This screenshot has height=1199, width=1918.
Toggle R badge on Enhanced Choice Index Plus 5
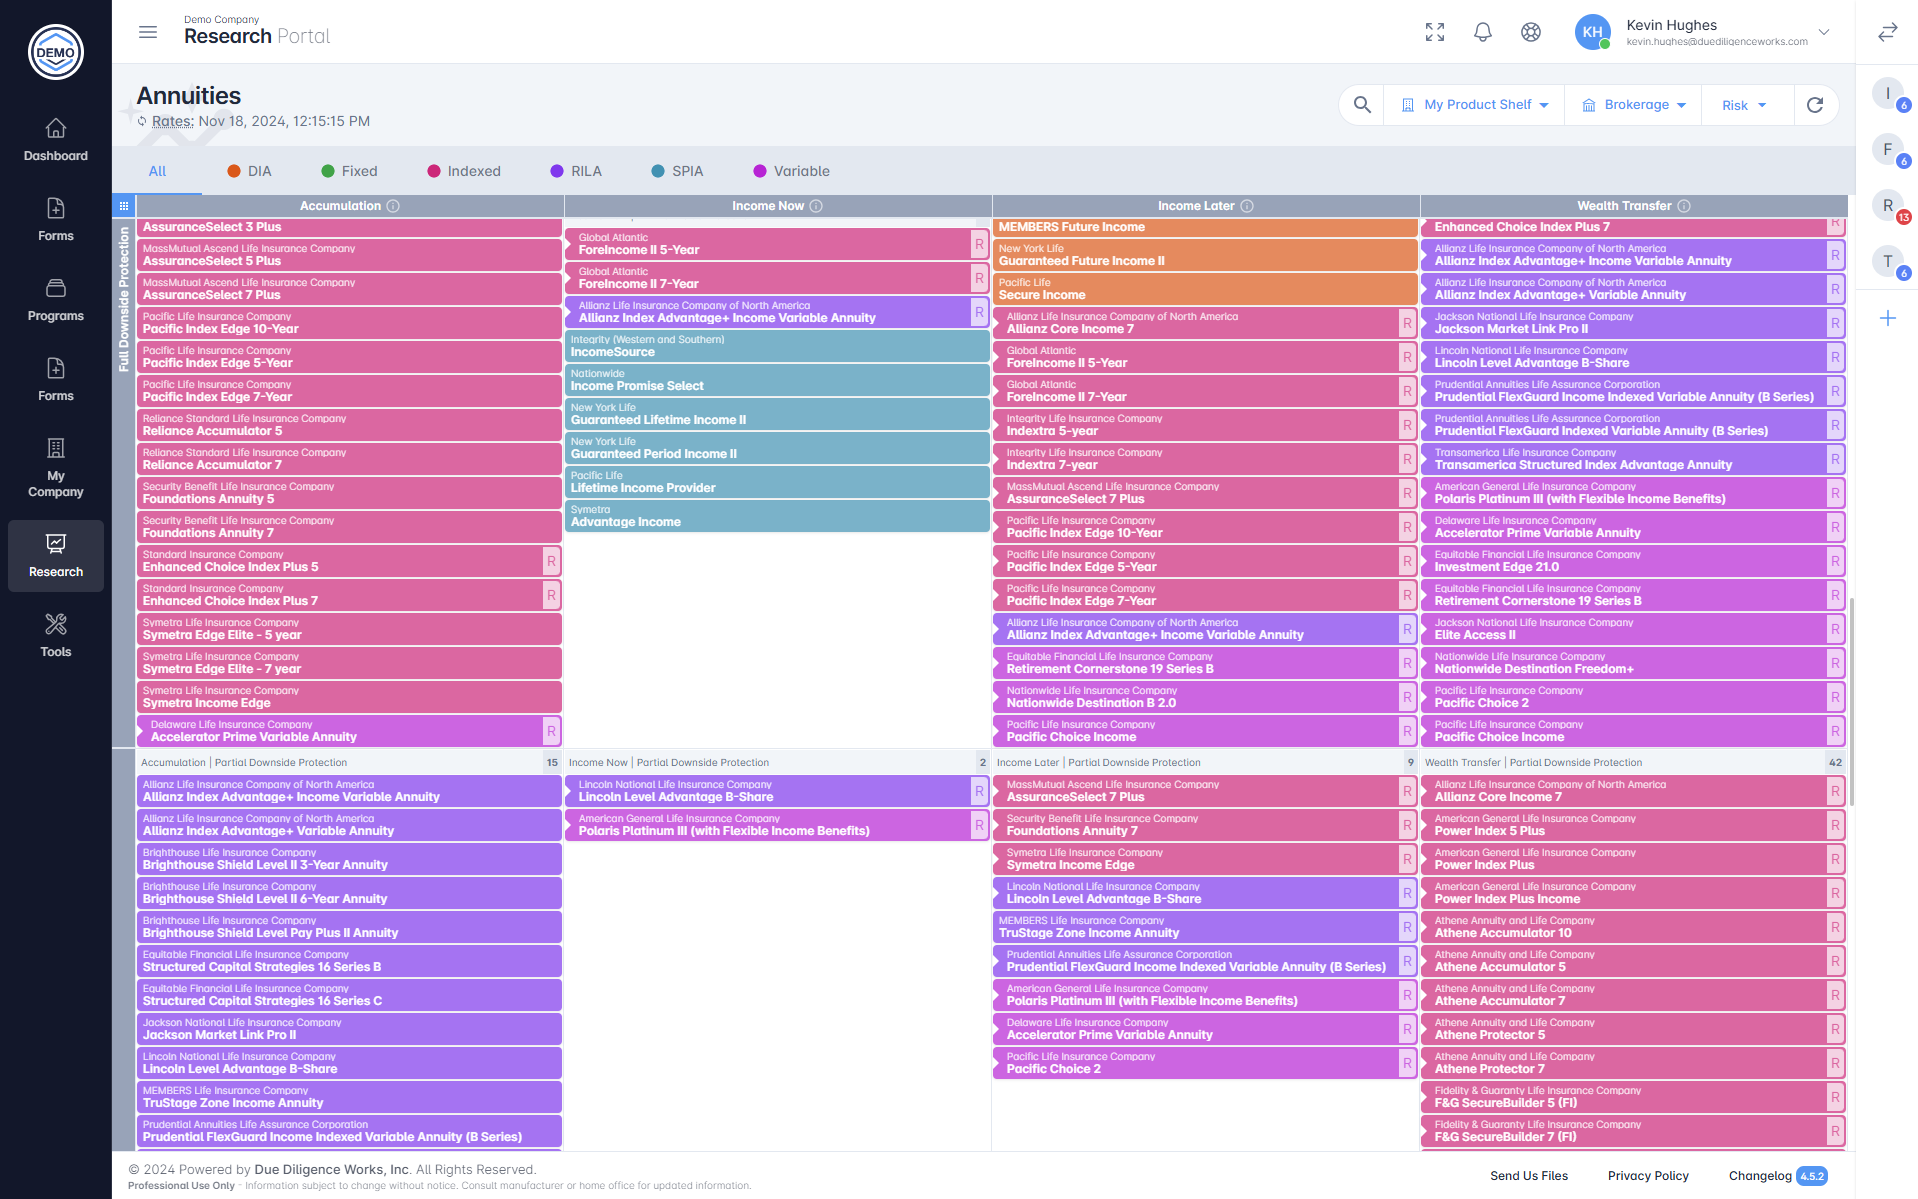point(551,561)
